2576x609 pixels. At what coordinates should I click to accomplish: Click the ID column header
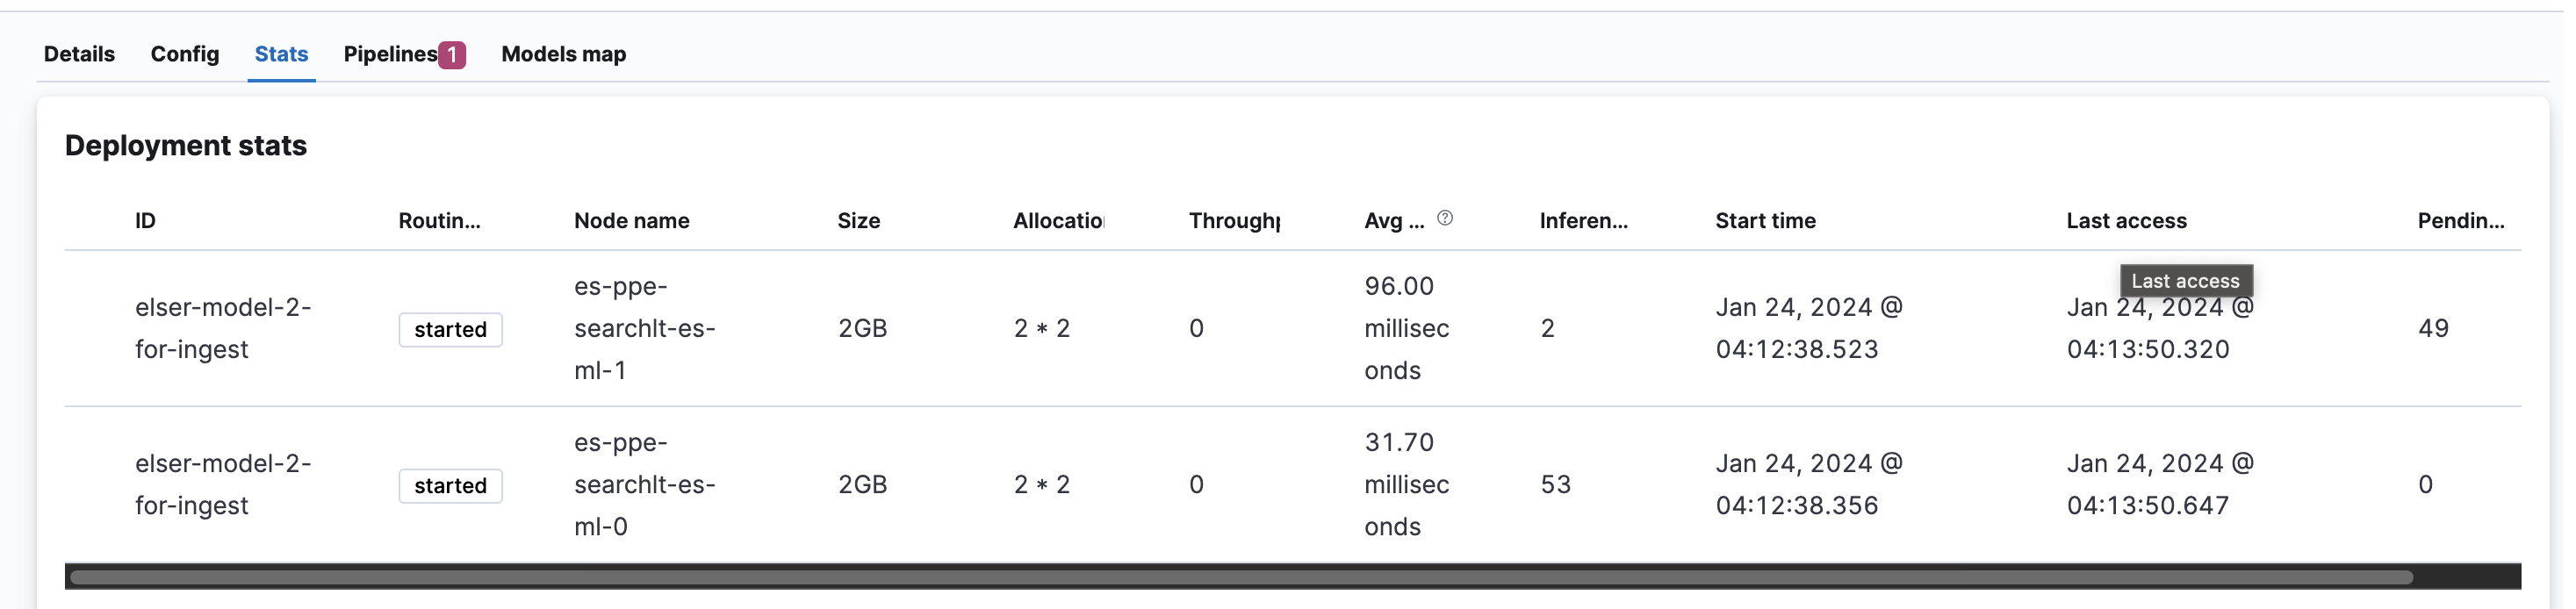[146, 221]
